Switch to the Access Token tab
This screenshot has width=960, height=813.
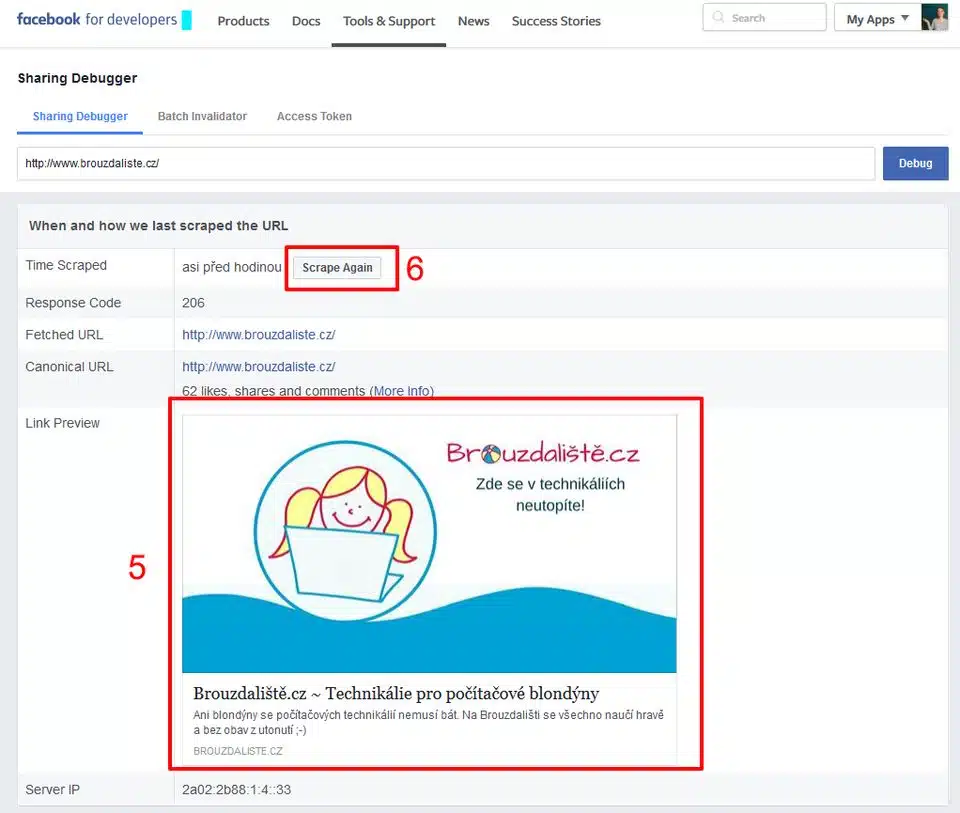(x=314, y=116)
